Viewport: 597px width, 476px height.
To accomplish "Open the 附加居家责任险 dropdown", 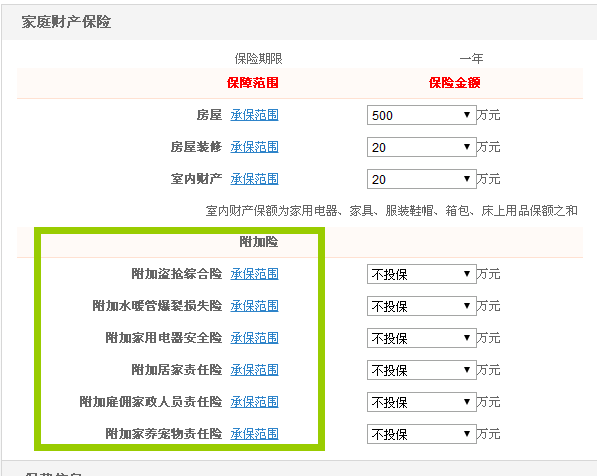I will 421,370.
